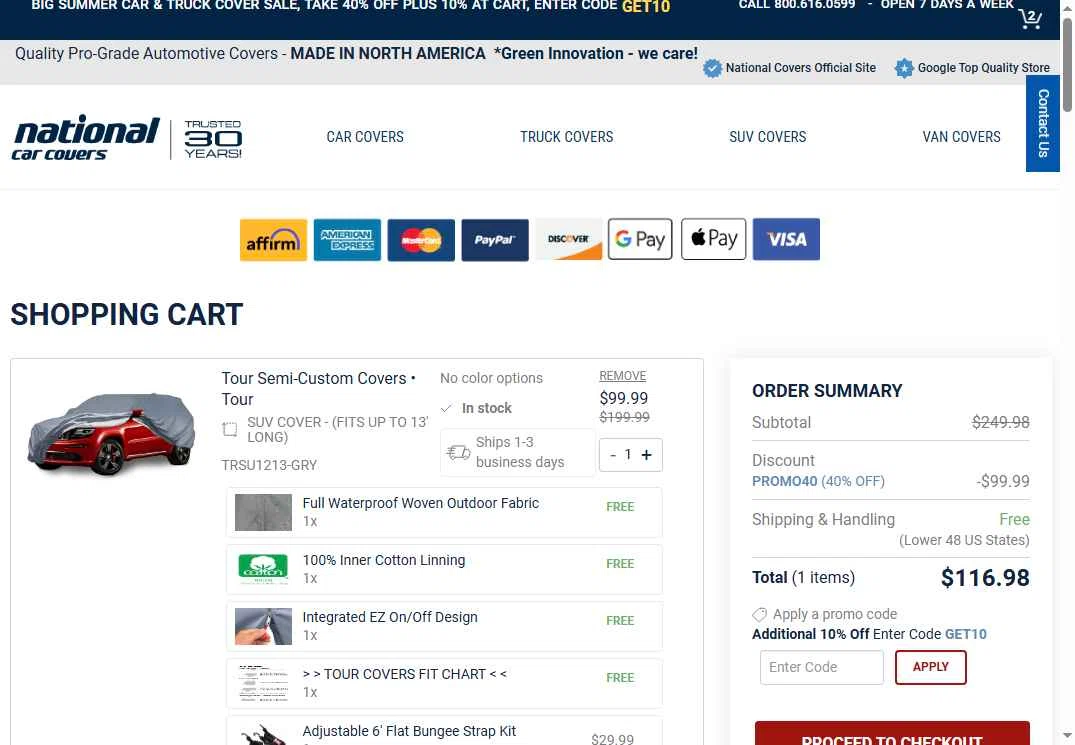This screenshot has width=1075, height=745.
Task: Open the Contact Us side tab
Action: point(1043,123)
